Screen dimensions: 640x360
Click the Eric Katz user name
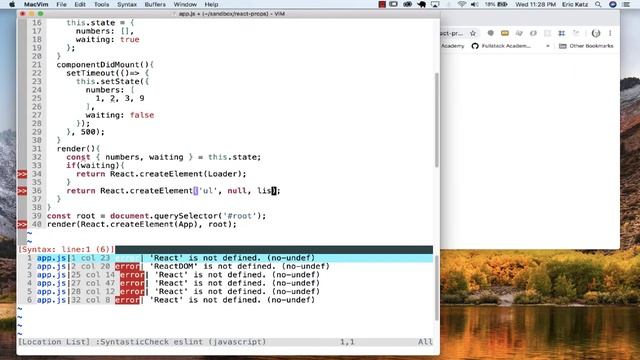(575, 4)
